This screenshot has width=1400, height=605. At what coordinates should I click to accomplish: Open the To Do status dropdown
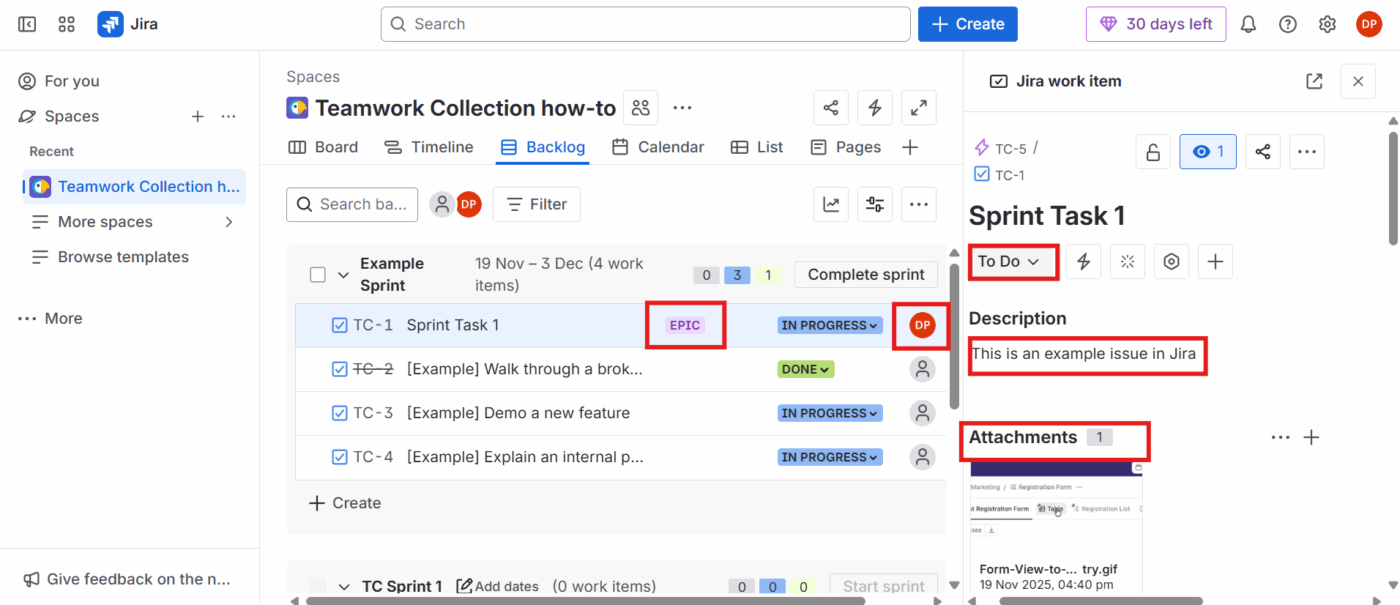tap(1011, 261)
